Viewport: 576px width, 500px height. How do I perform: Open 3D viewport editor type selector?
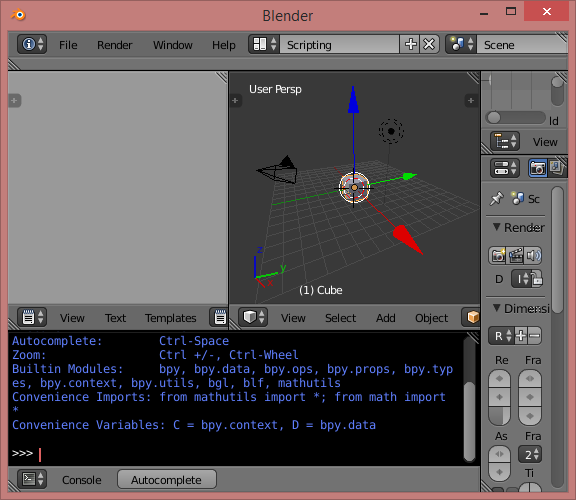[253, 317]
